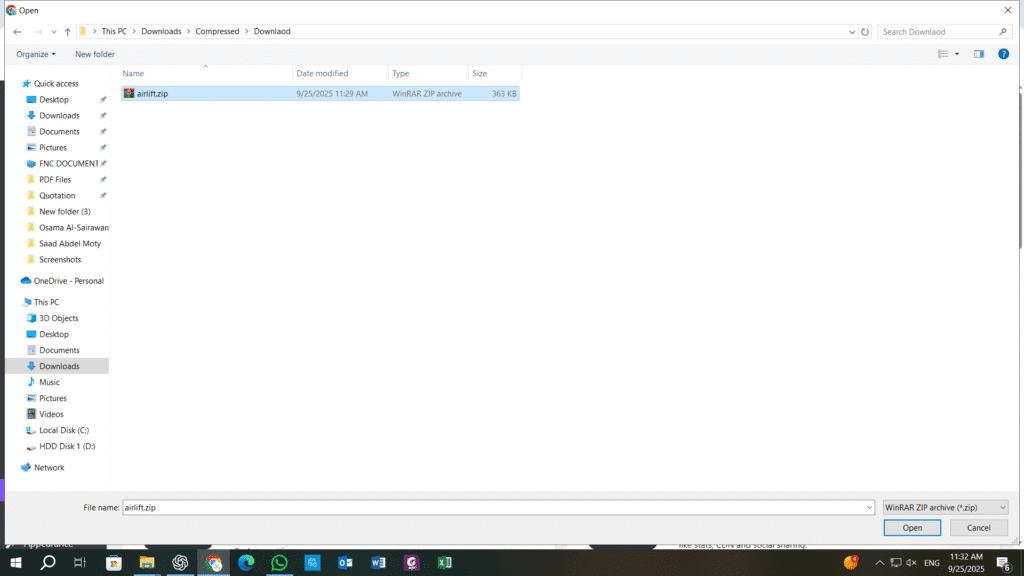Click the Open button
This screenshot has height=576, width=1024.
(912, 528)
